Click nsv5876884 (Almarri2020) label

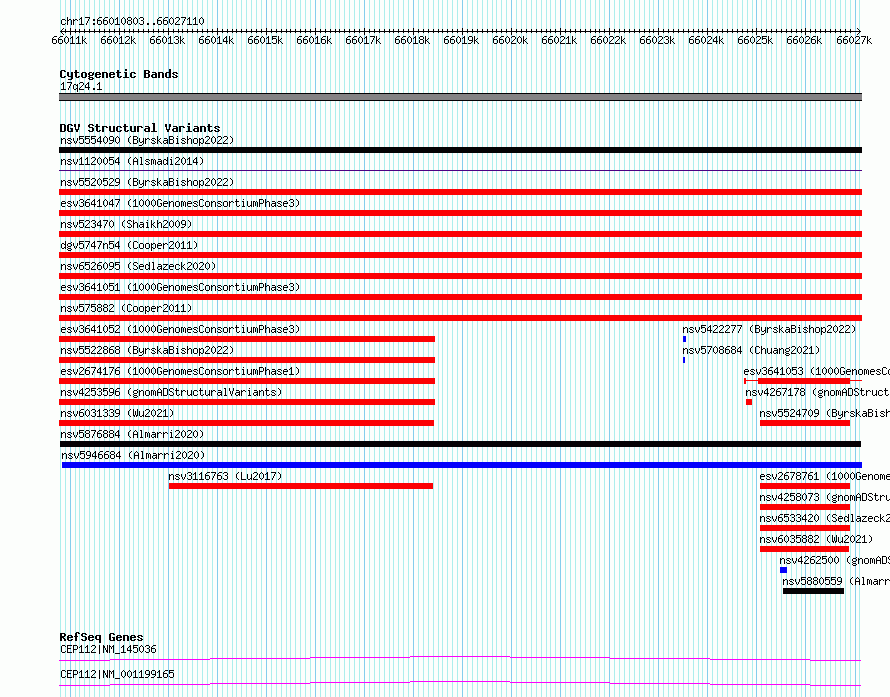132,434
